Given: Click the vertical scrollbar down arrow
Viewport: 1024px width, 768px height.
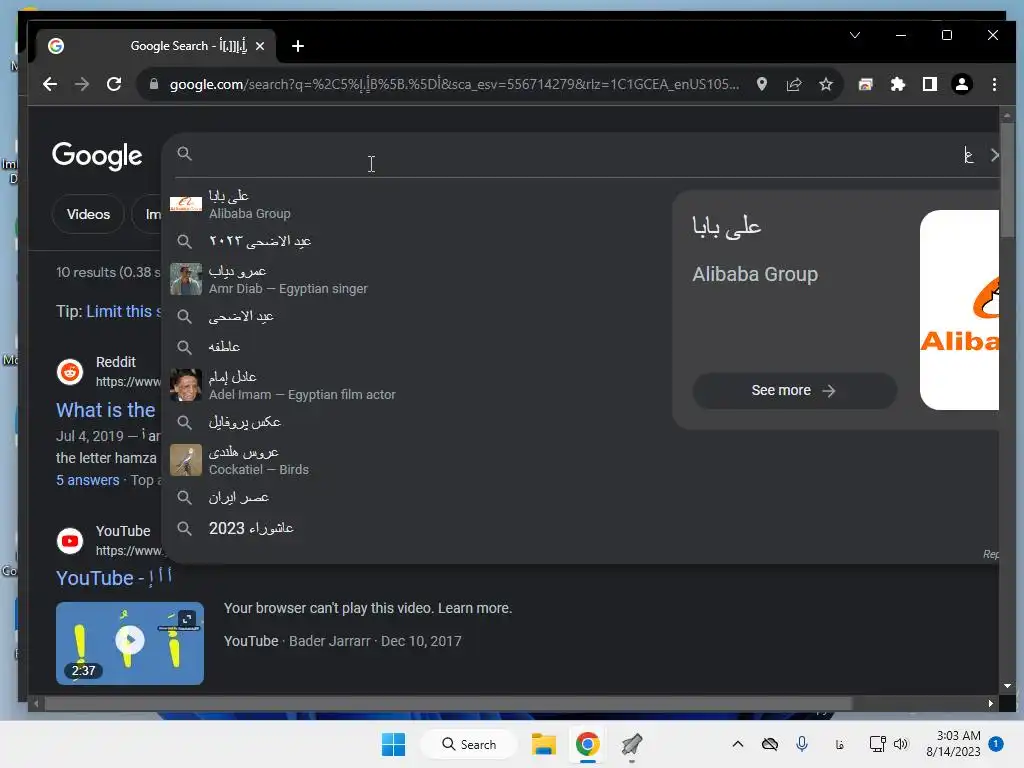Looking at the screenshot, I should (x=1007, y=686).
